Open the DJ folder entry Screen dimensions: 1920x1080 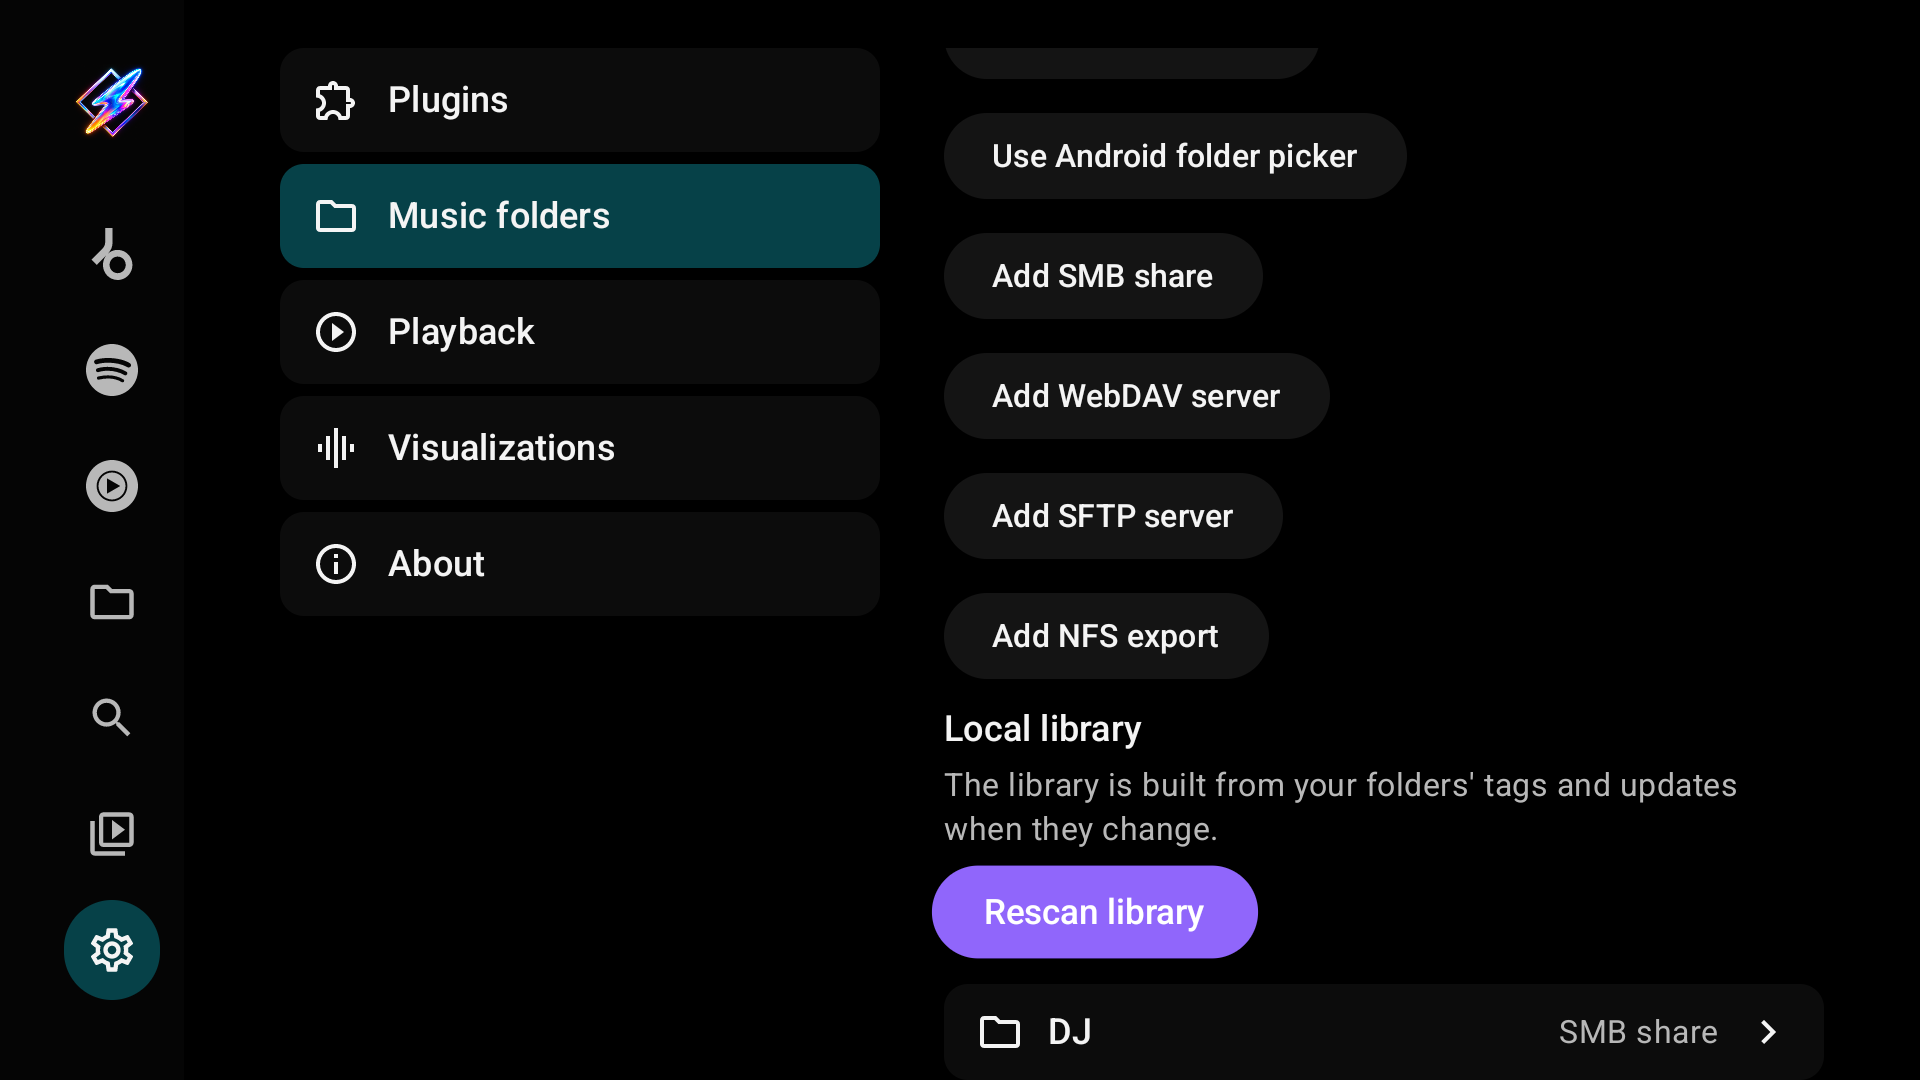(x=1384, y=1032)
